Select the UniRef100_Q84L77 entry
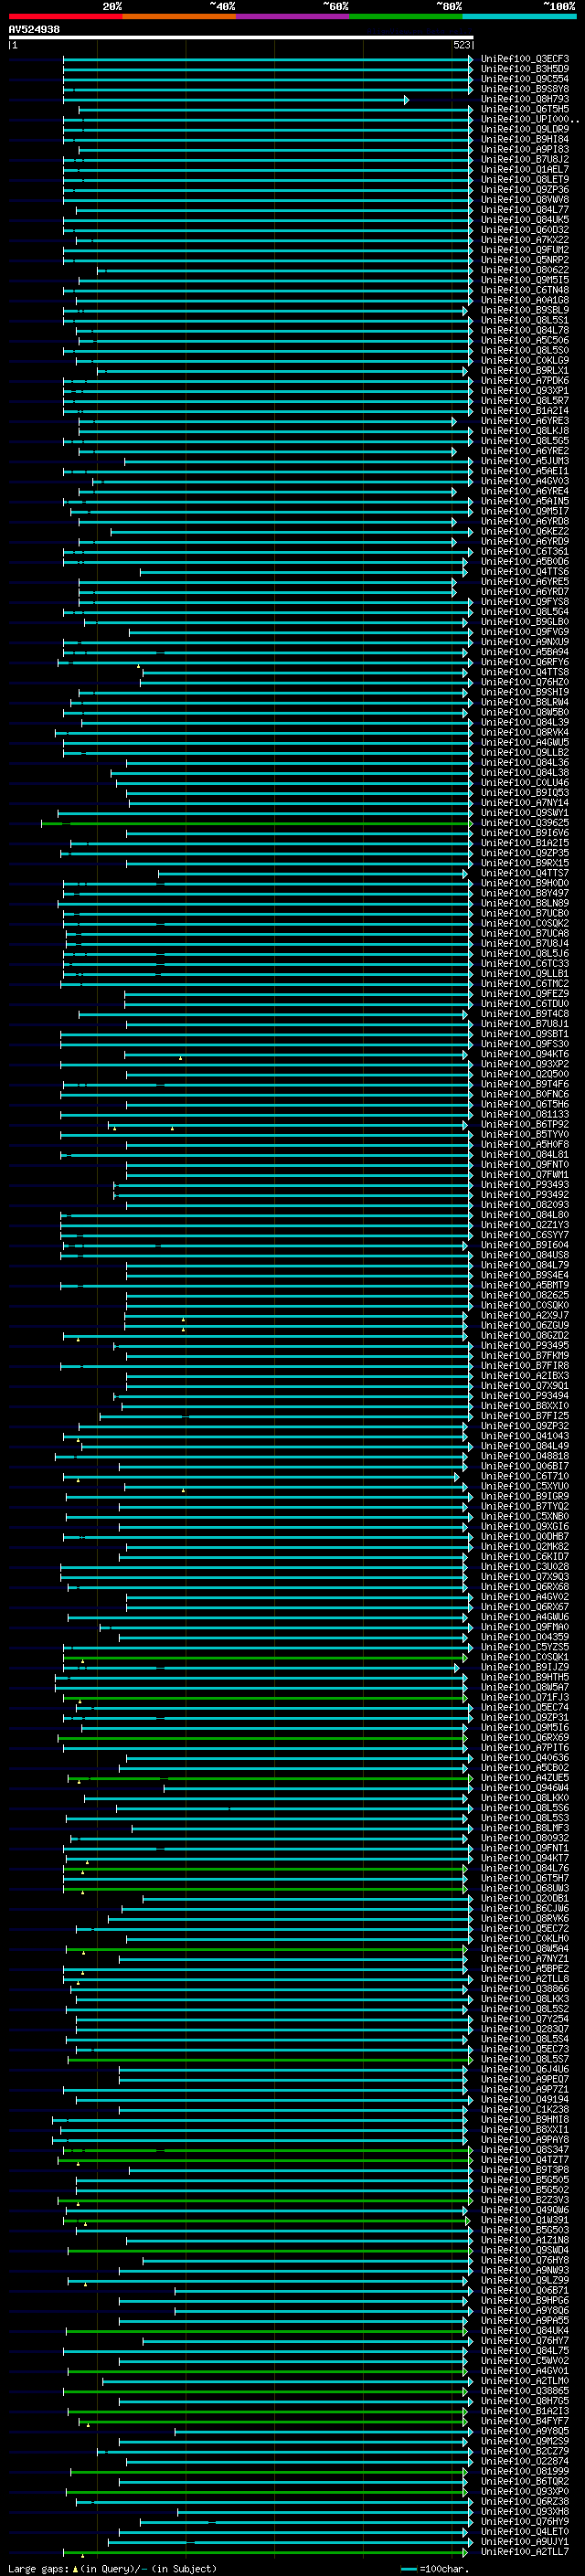This screenshot has width=585, height=2576. [x=525, y=210]
